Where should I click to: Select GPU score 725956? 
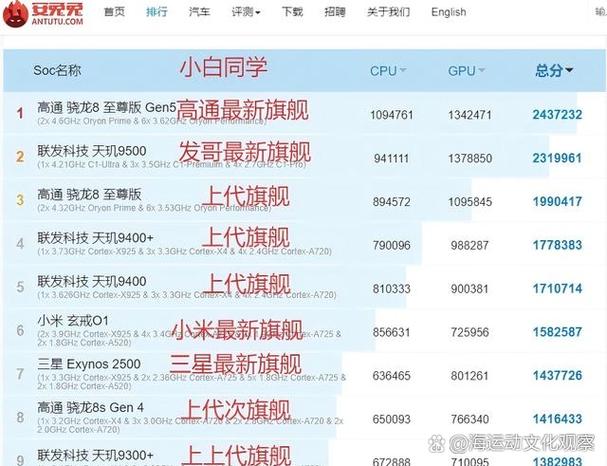[x=470, y=332]
